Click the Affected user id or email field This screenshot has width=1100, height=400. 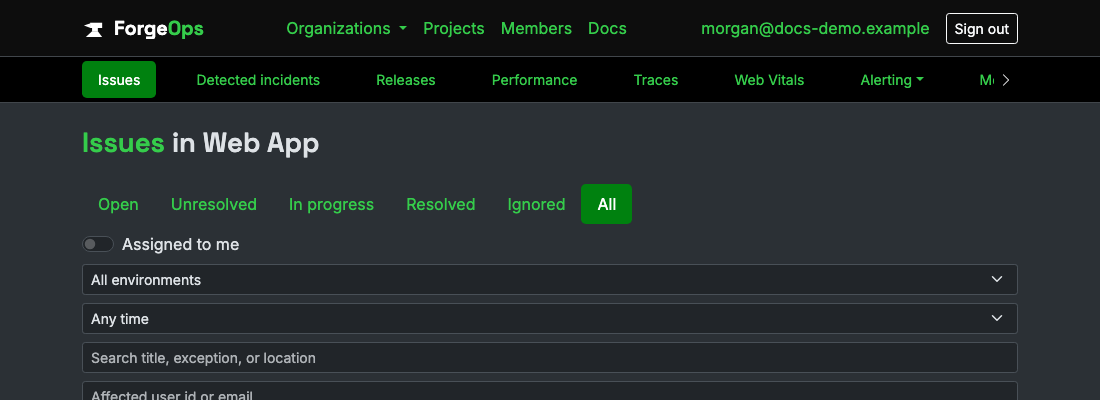click(x=549, y=391)
